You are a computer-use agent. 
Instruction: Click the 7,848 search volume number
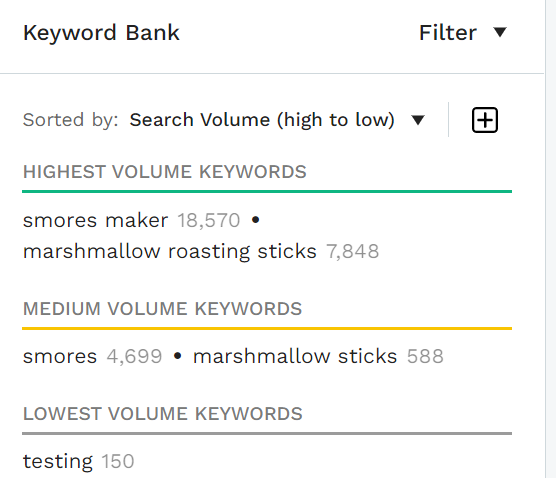352,251
